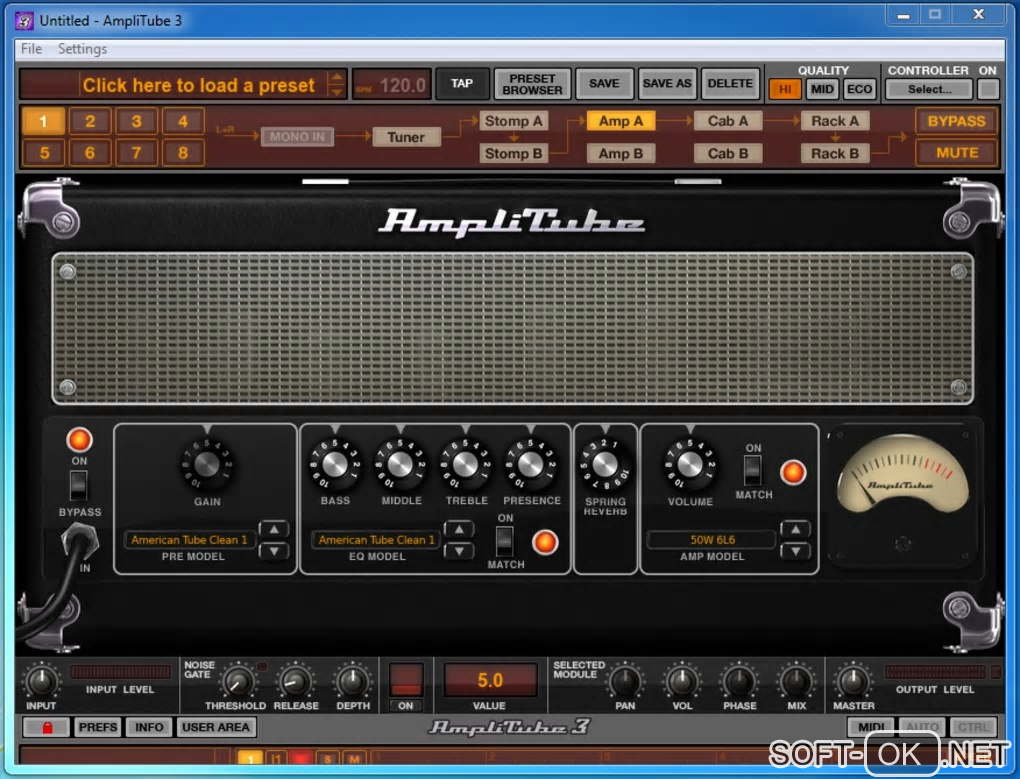The image size is (1020, 779).
Task: Click the AmpliTube app icon in title bar
Action: point(25,21)
